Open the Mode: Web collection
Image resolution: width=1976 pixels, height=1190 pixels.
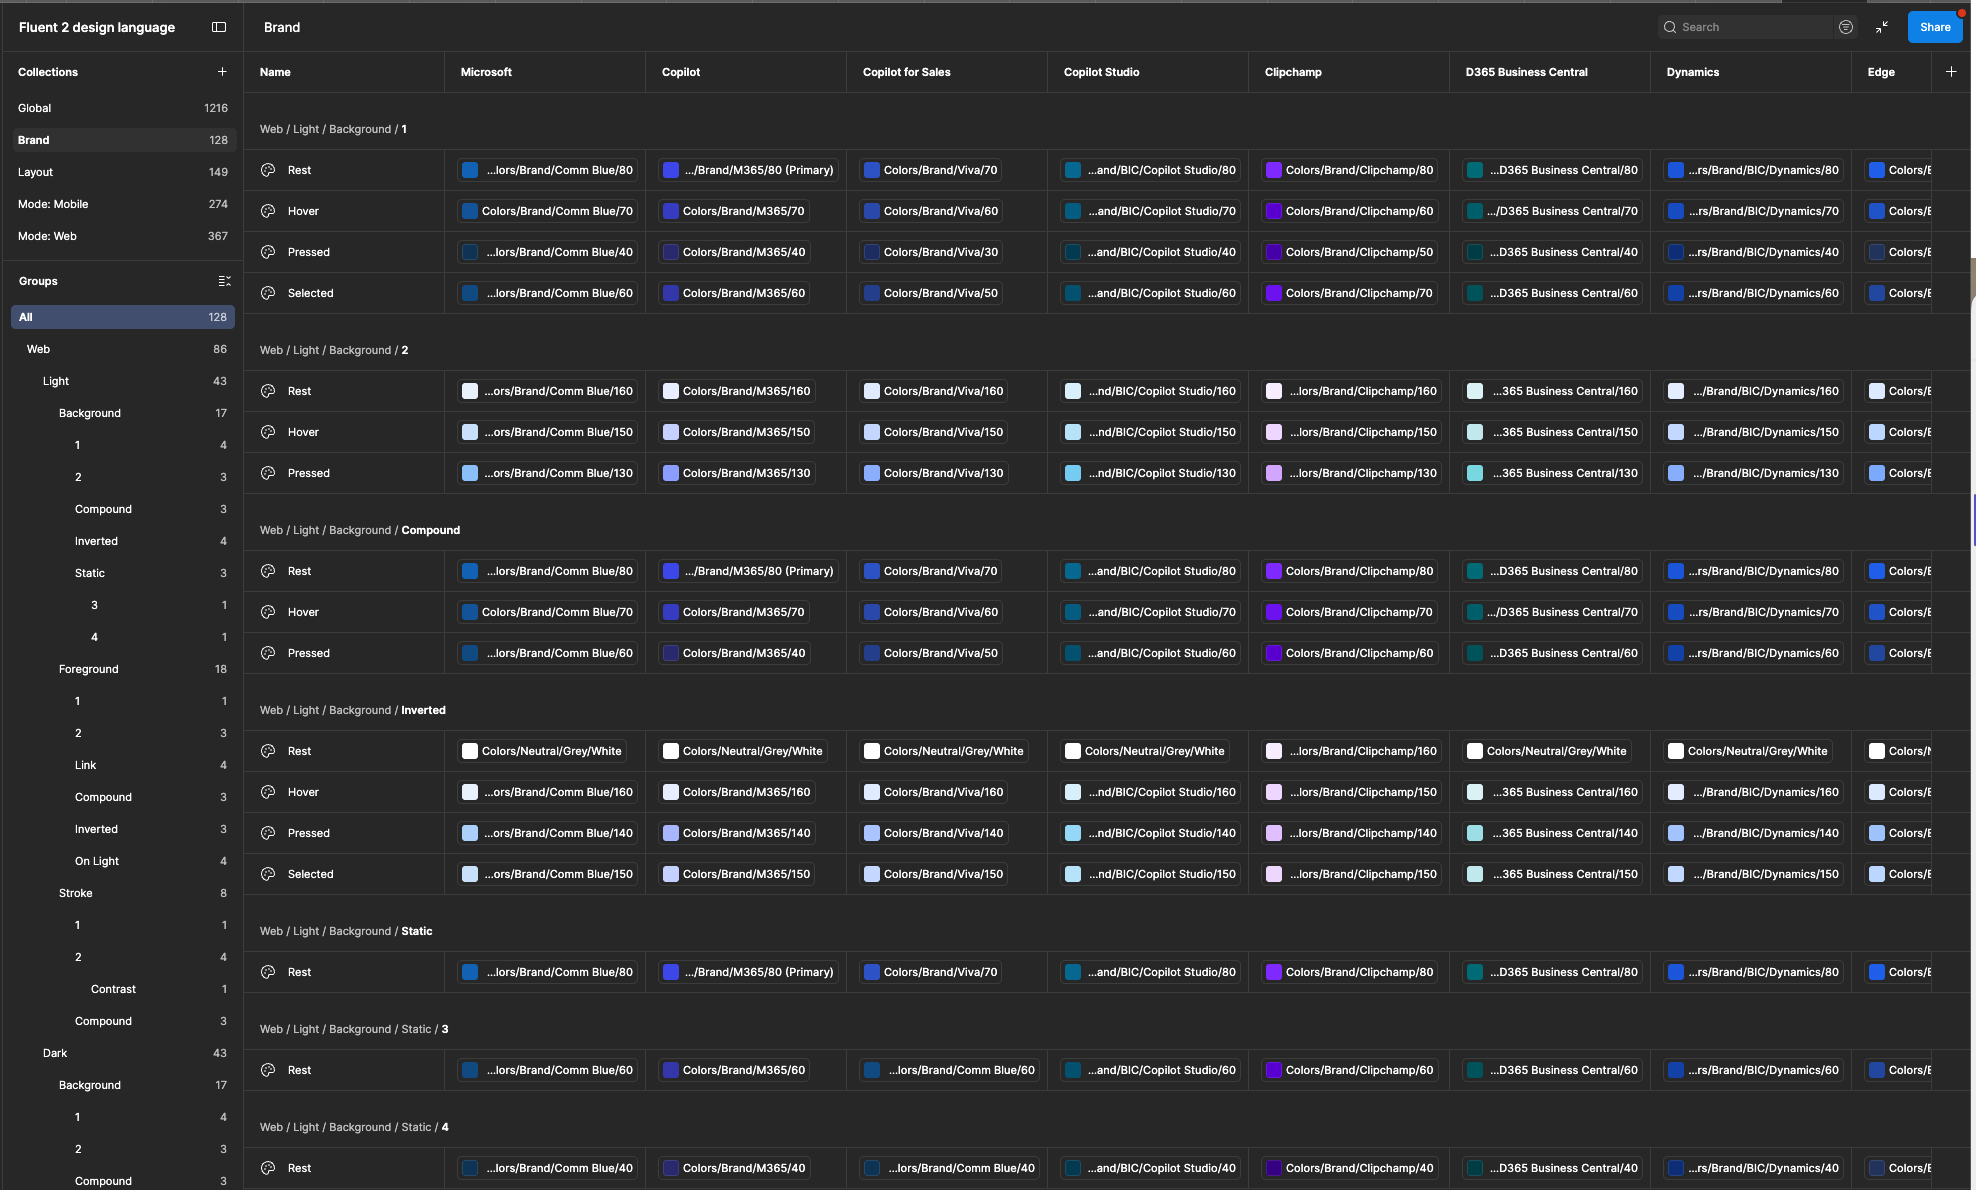[x=123, y=236]
